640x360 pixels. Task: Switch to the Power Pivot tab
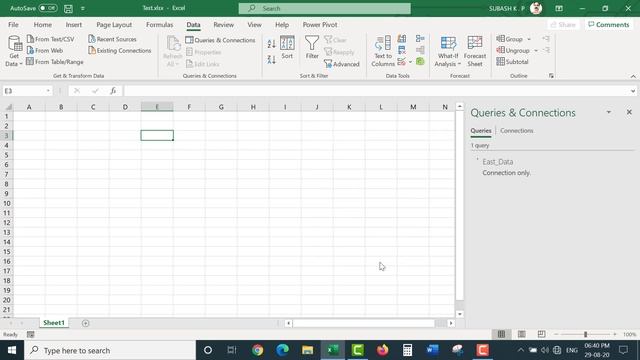tap(320, 24)
